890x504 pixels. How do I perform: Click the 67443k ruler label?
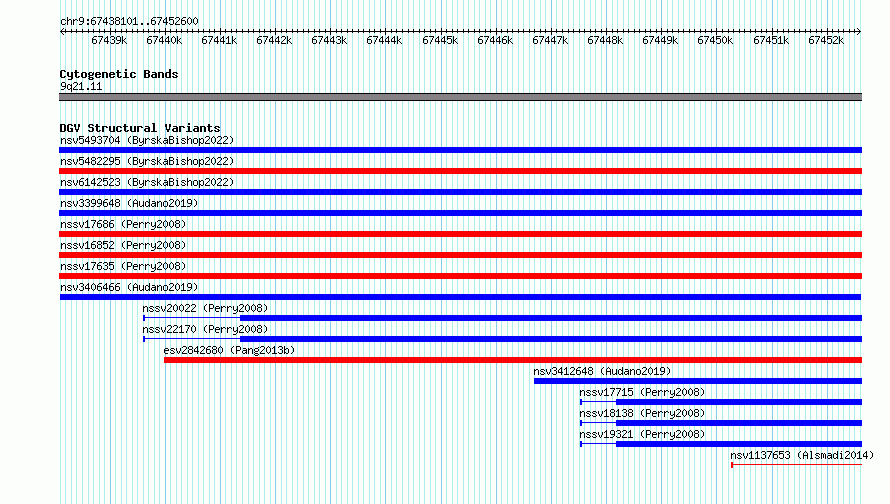(x=329, y=40)
